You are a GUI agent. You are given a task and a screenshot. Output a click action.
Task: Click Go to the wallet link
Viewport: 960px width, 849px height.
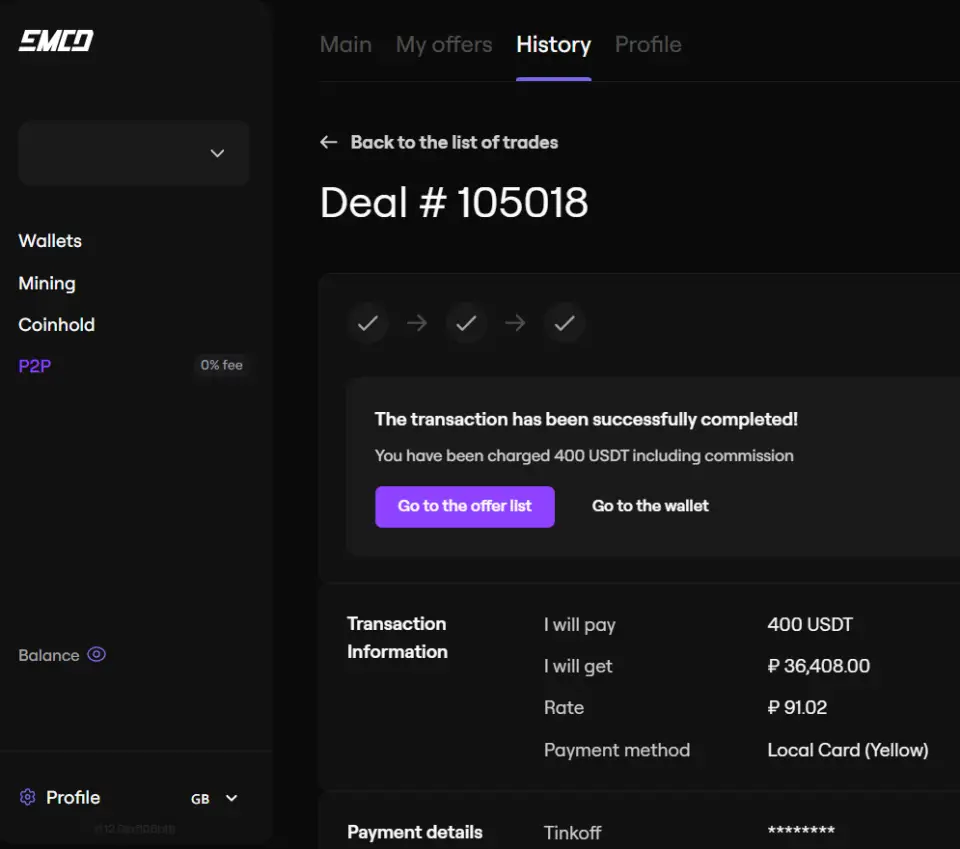pyautogui.click(x=650, y=506)
